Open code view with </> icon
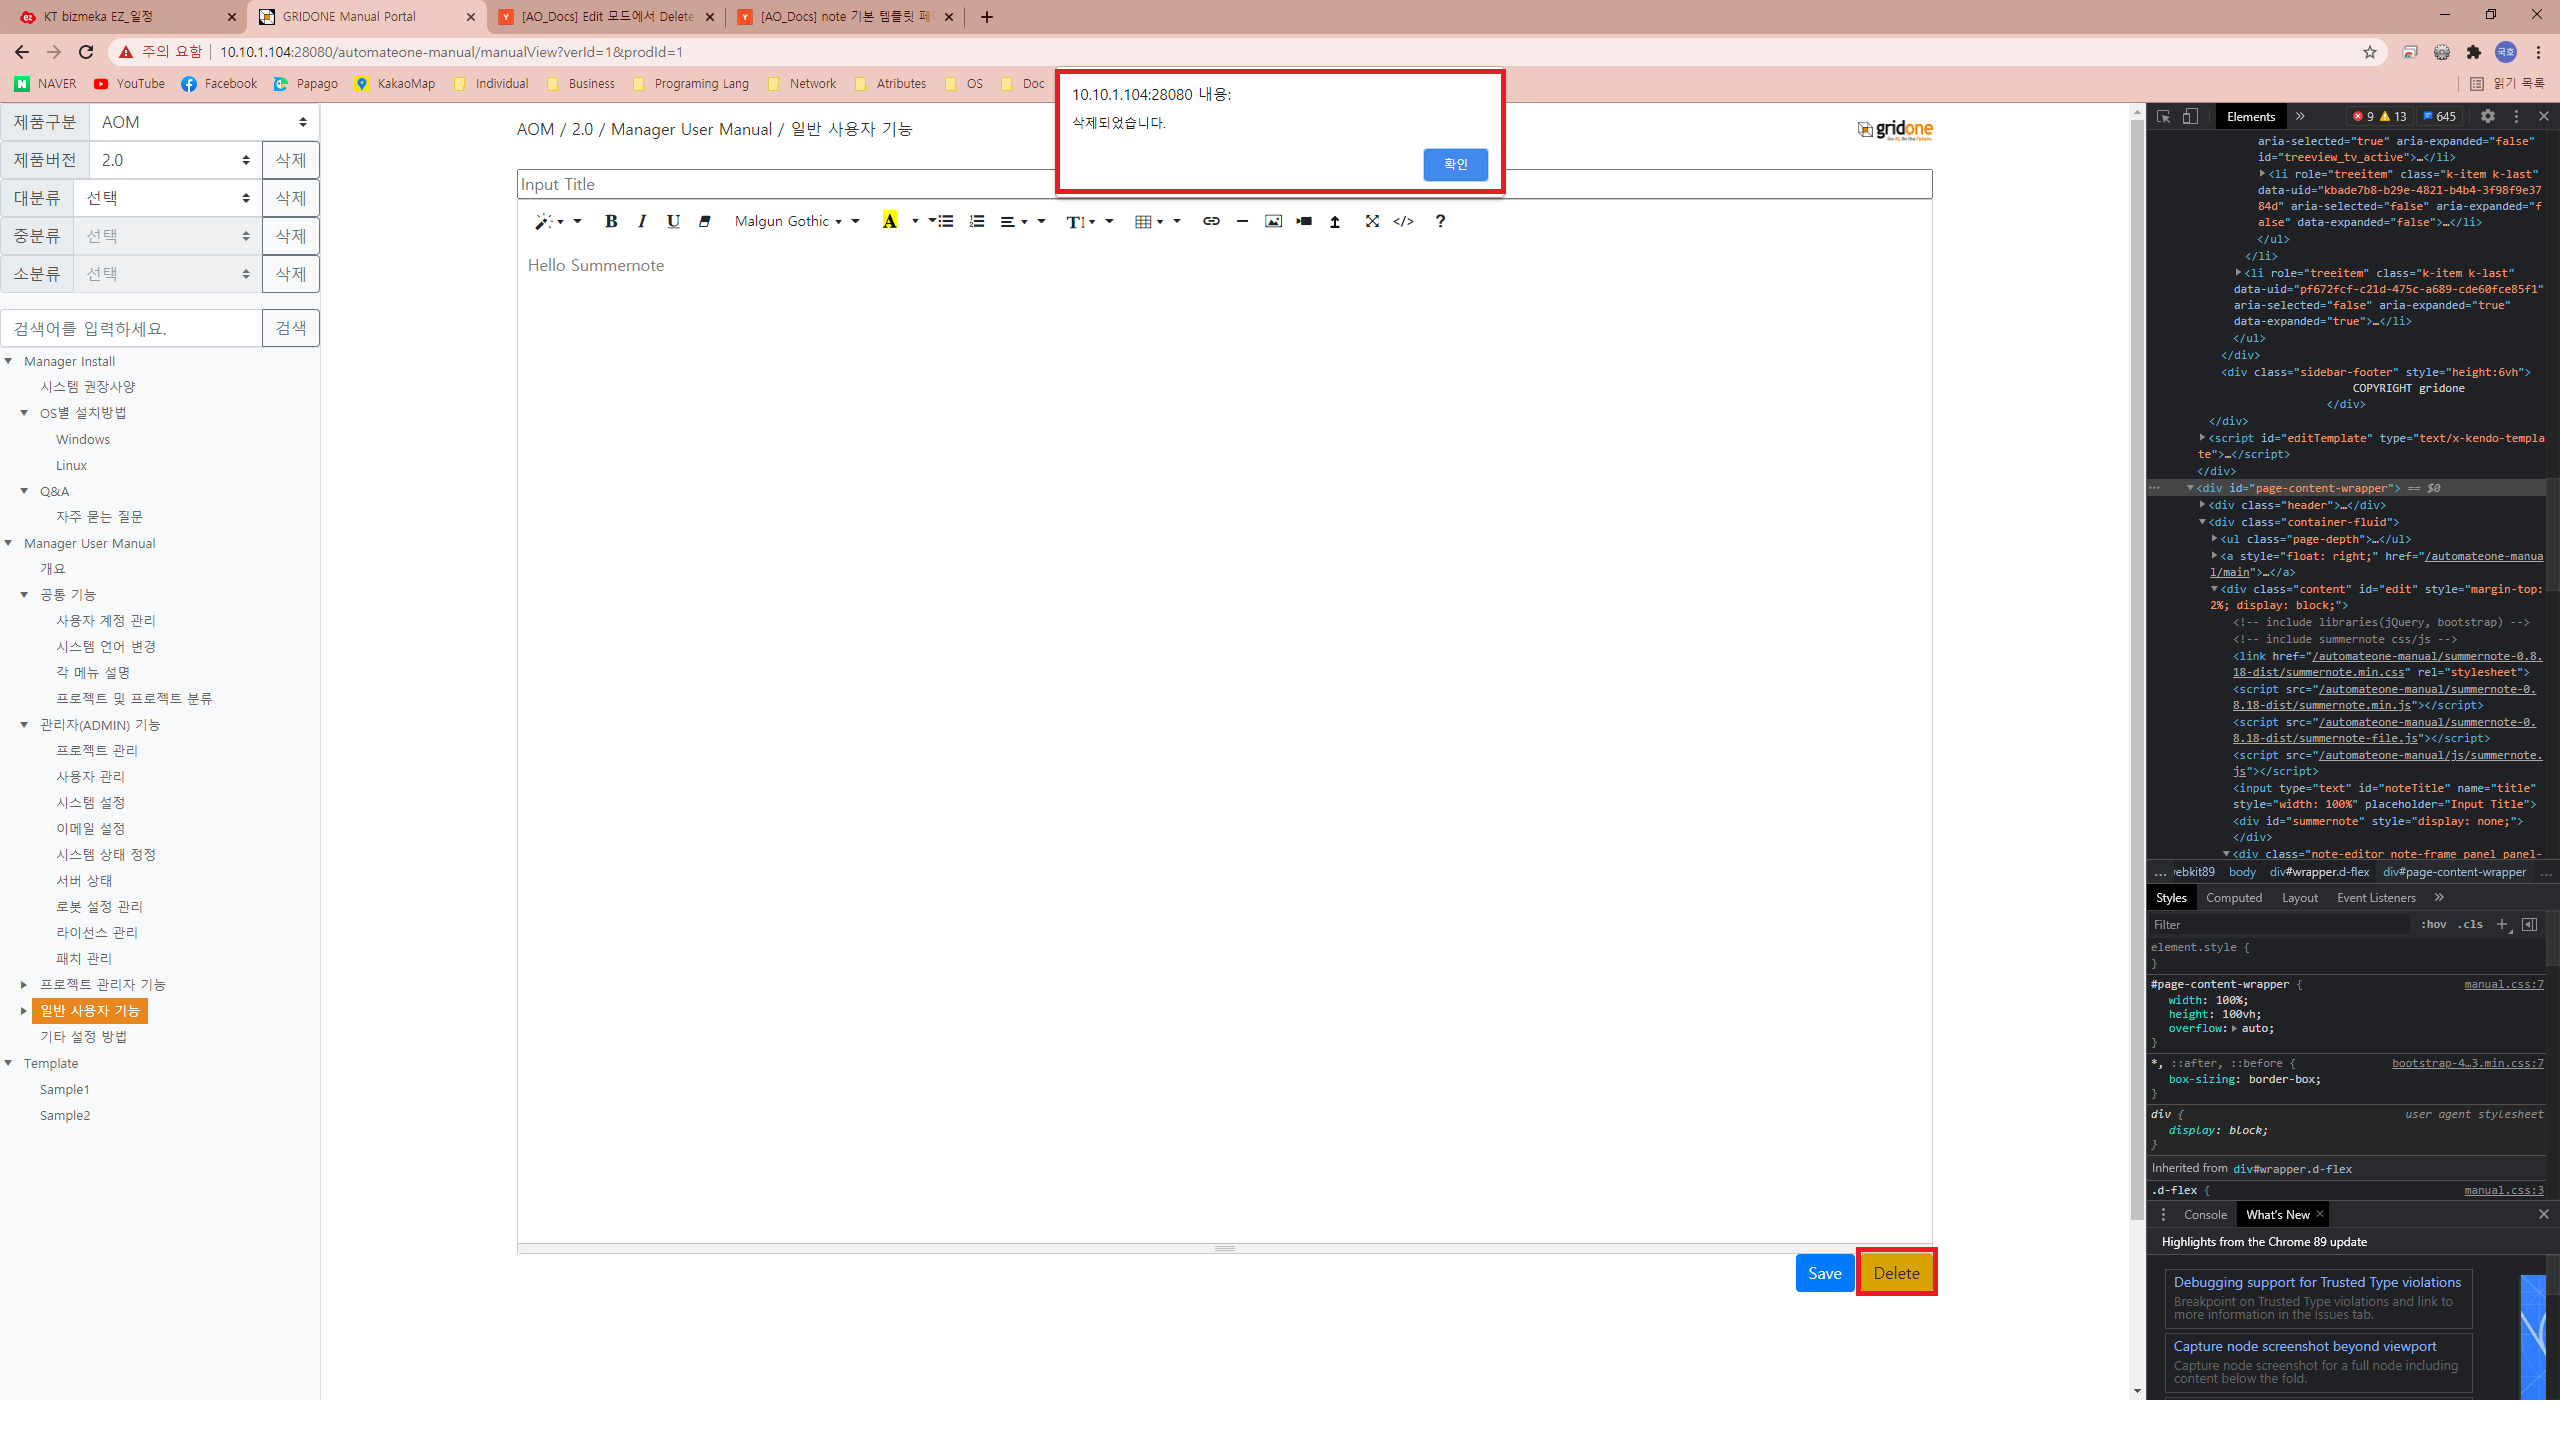 coord(1403,221)
